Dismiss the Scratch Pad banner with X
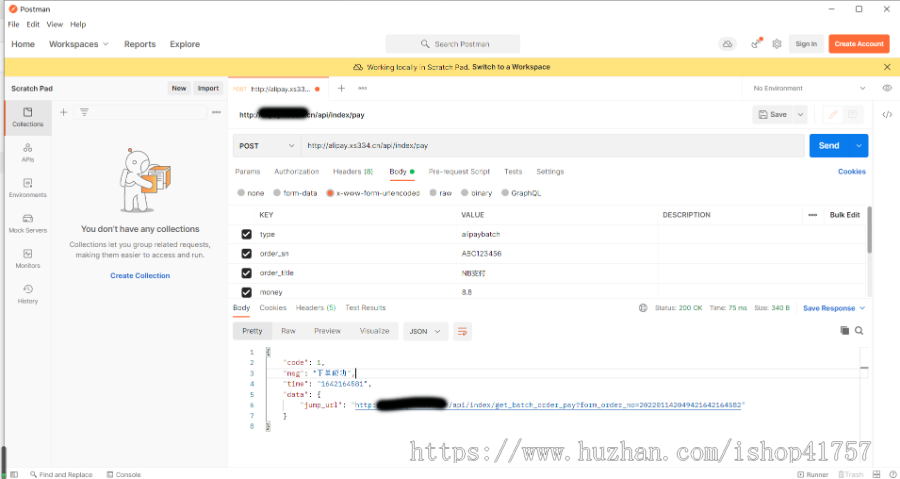This screenshot has width=900, height=479. (x=887, y=67)
